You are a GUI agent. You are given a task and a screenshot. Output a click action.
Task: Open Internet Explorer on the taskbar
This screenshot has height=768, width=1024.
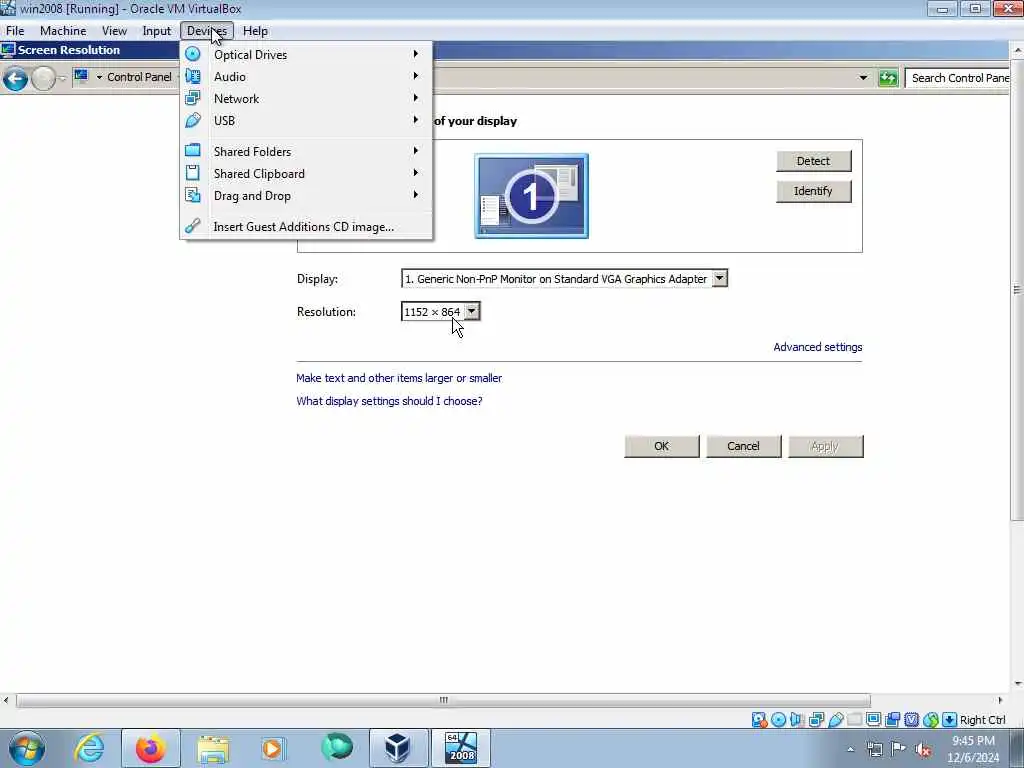(x=89, y=748)
